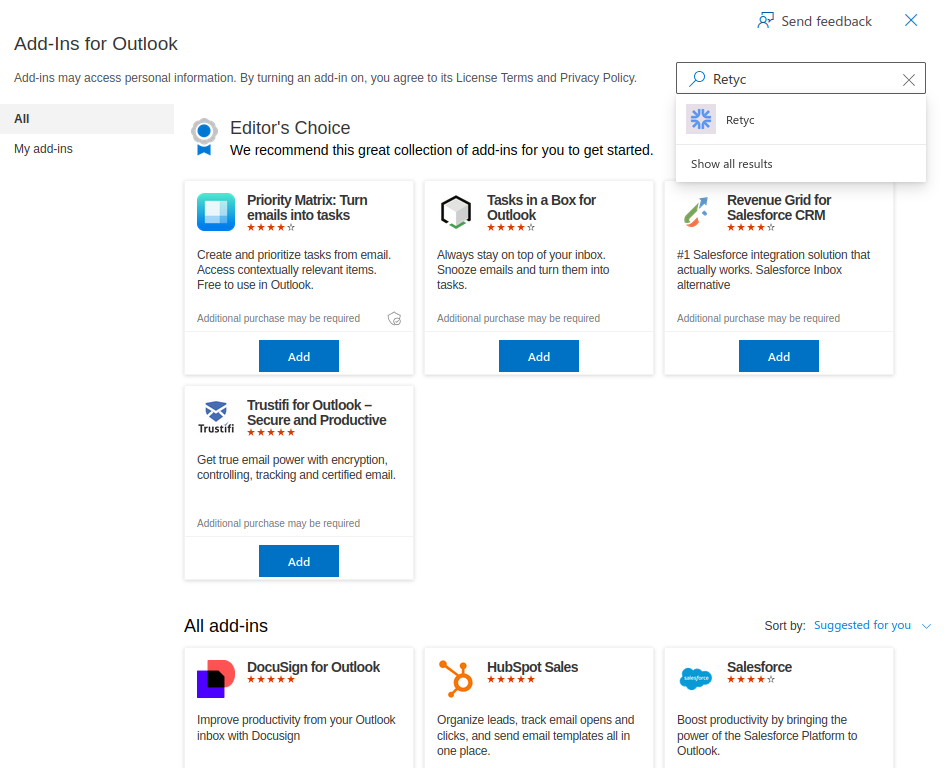951x768 pixels.
Task: Open Salesforce add-in title
Action: pyautogui.click(x=759, y=667)
